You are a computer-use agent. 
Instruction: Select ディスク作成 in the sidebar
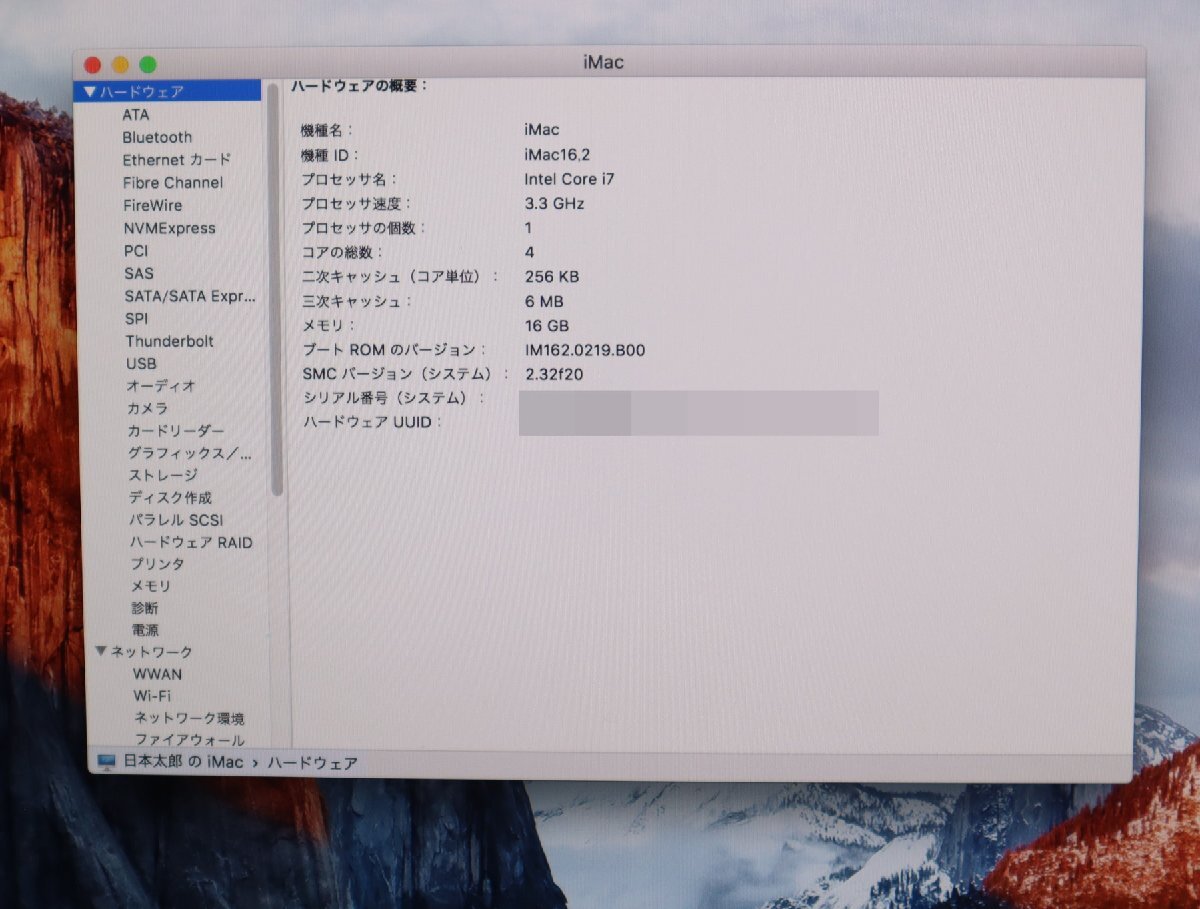pyautogui.click(x=170, y=497)
